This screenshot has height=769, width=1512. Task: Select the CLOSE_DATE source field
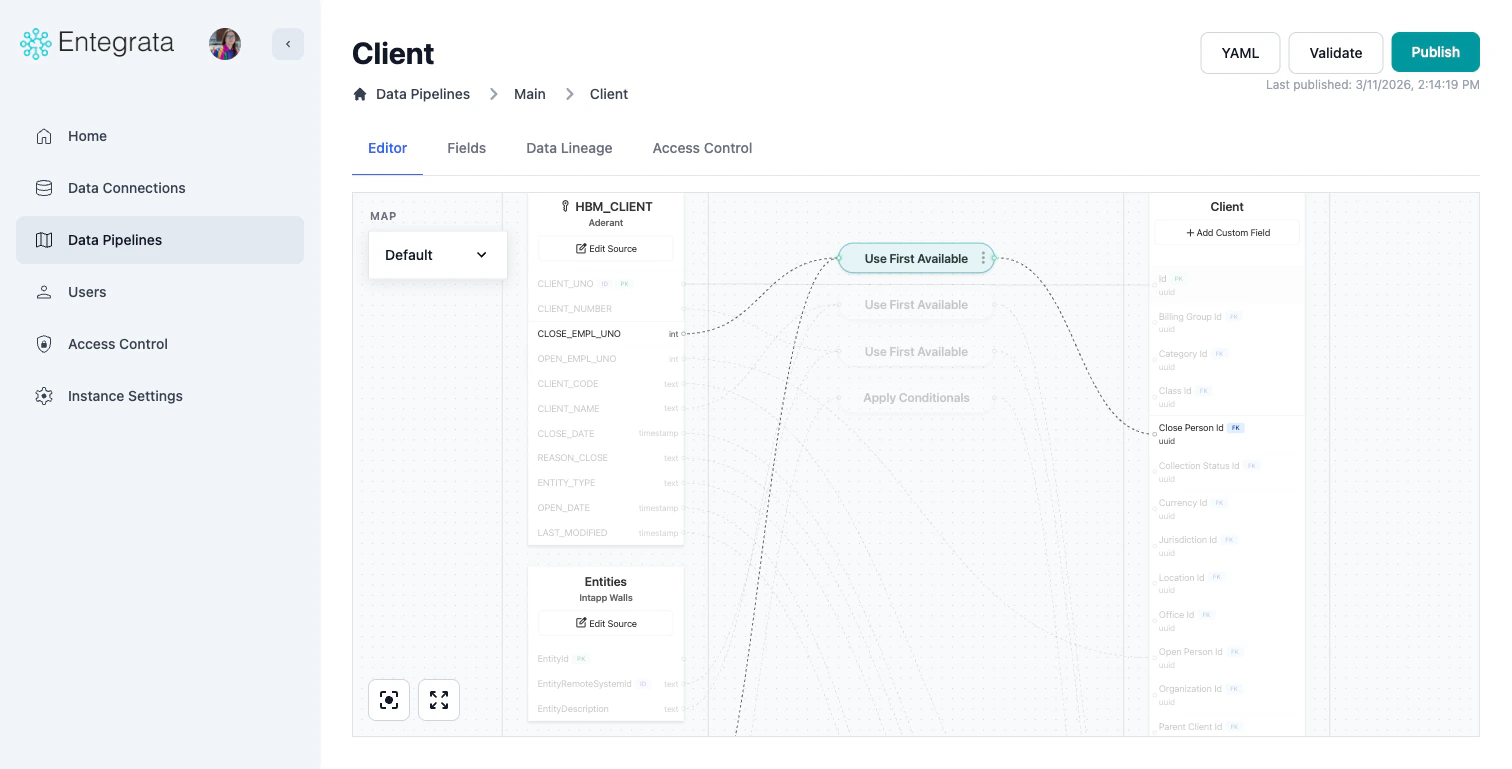(x=606, y=434)
